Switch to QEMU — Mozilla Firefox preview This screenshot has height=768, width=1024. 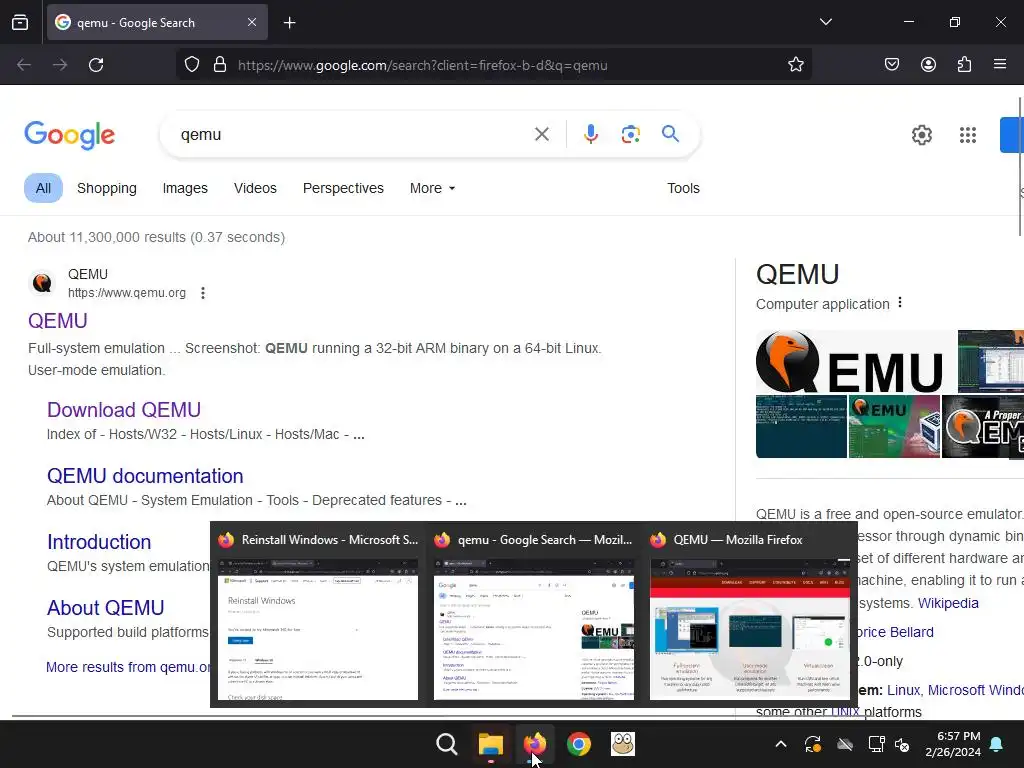pyautogui.click(x=750, y=615)
